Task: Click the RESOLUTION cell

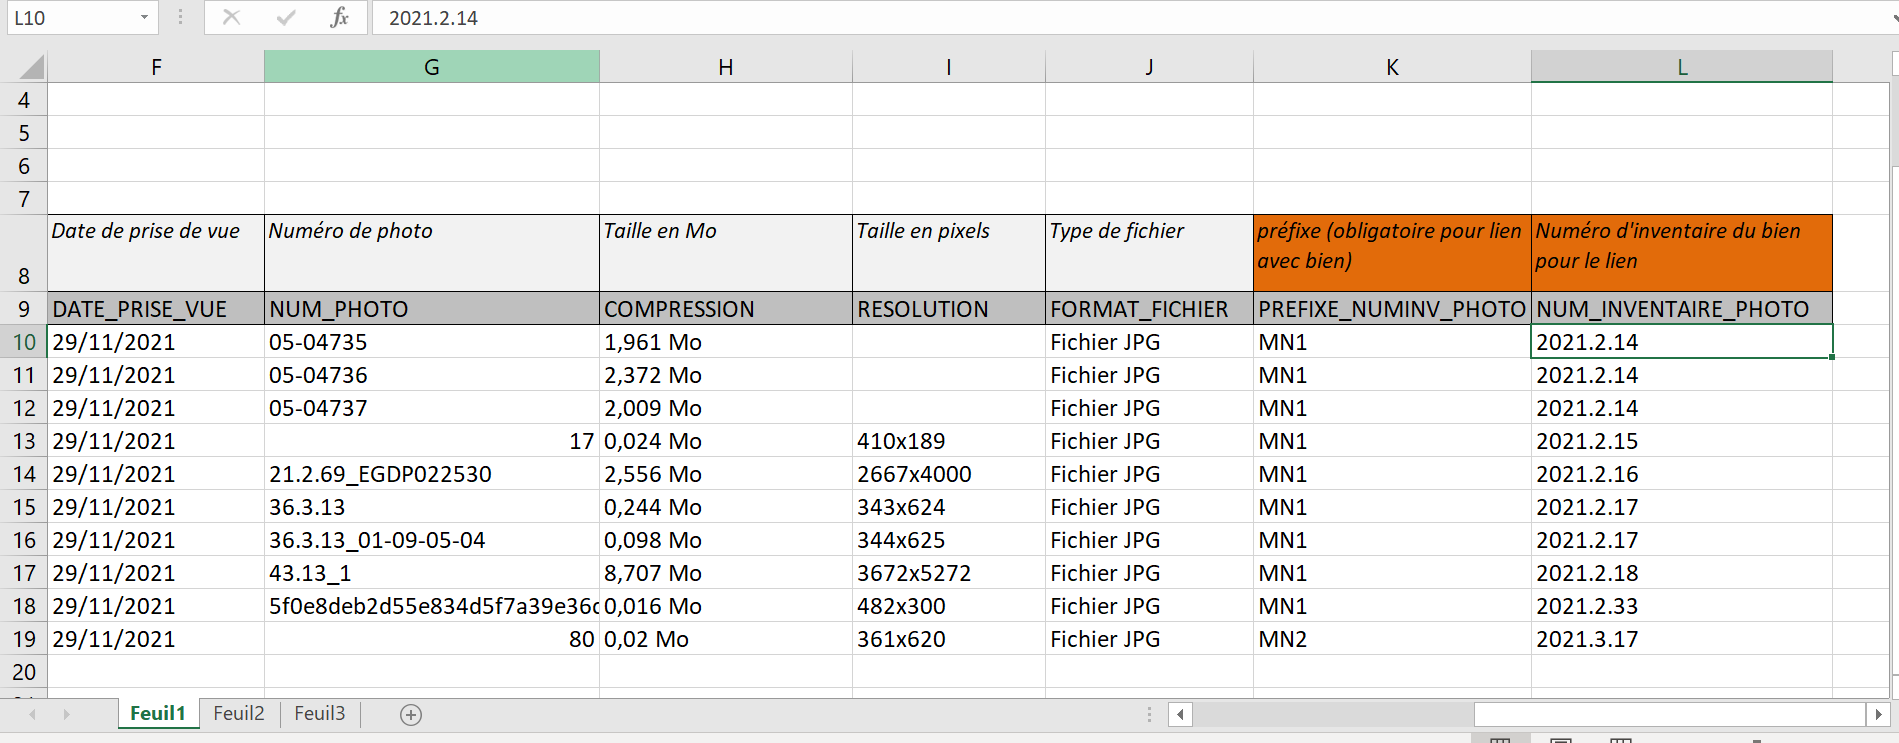Action: [949, 309]
